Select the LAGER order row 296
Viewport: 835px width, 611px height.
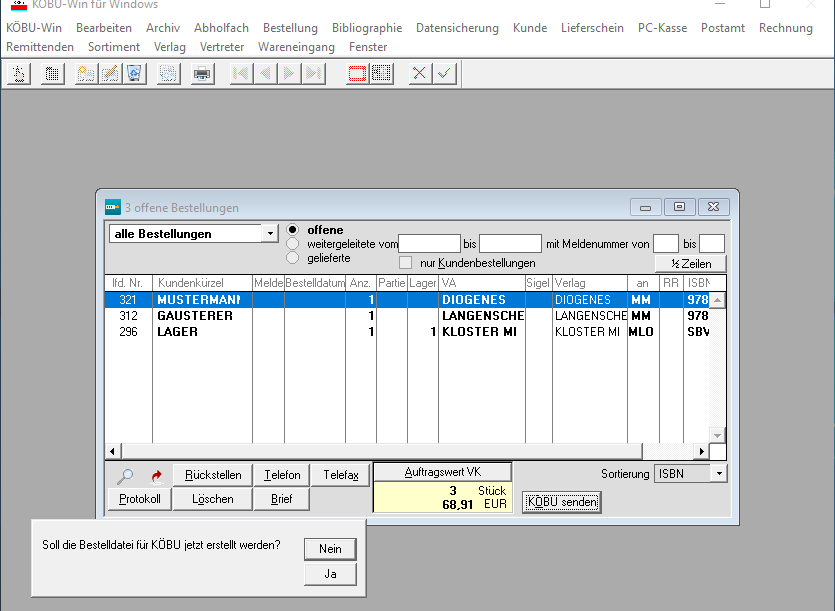pos(407,331)
